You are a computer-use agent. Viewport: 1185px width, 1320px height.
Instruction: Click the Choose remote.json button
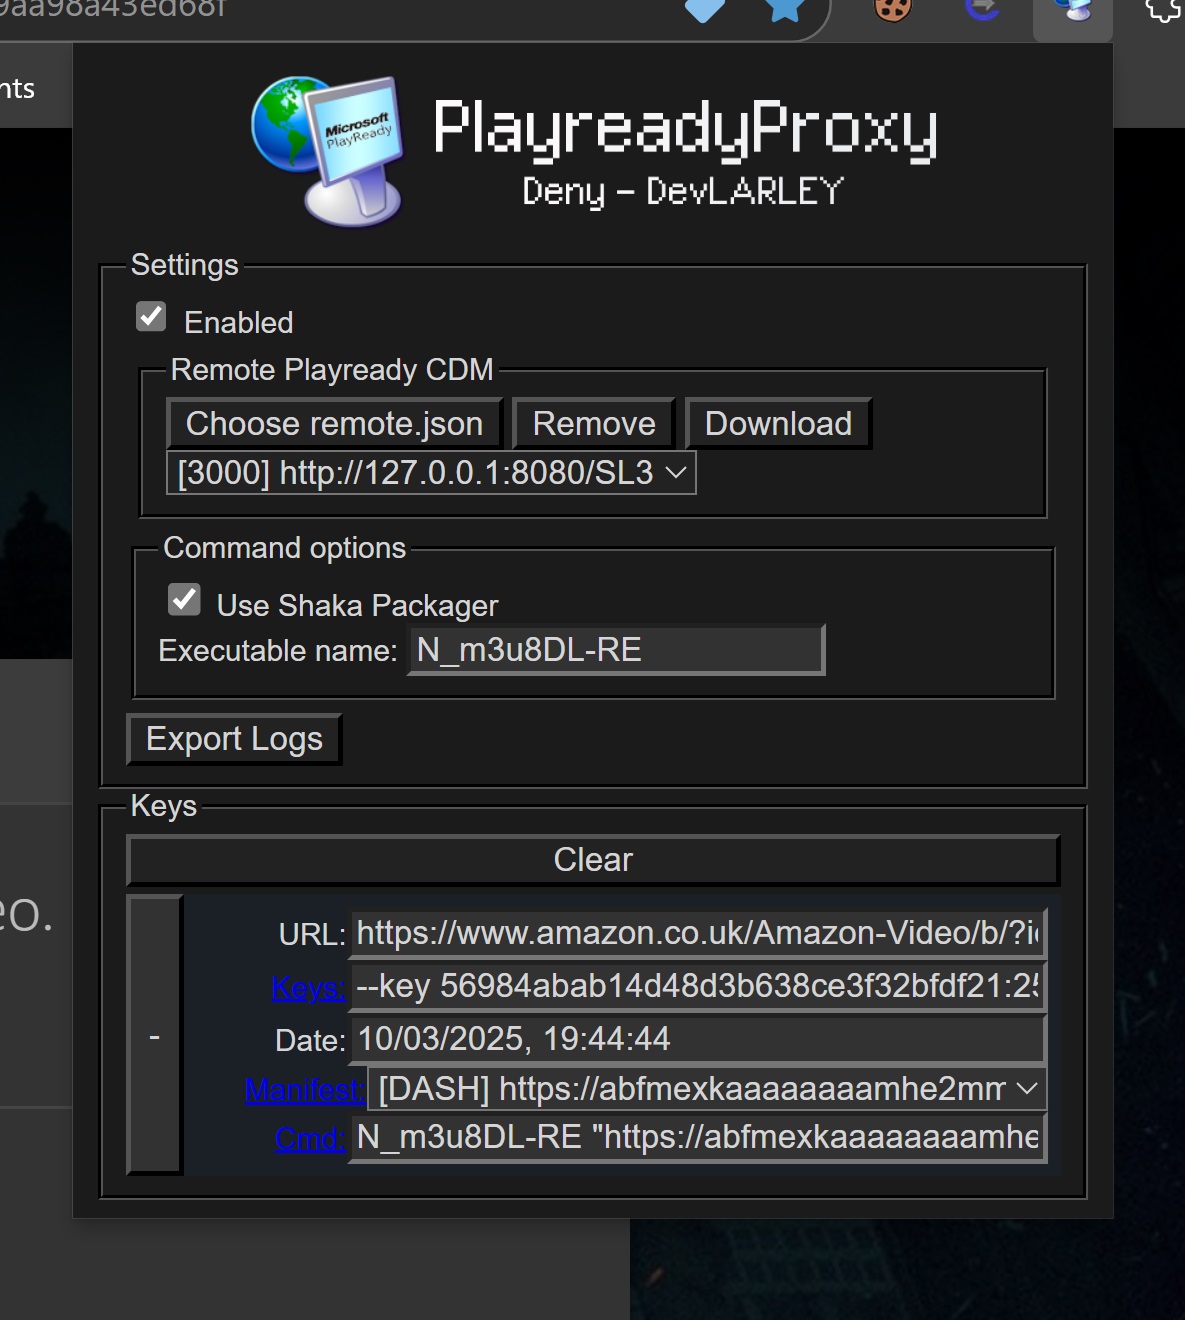pyautogui.click(x=334, y=424)
